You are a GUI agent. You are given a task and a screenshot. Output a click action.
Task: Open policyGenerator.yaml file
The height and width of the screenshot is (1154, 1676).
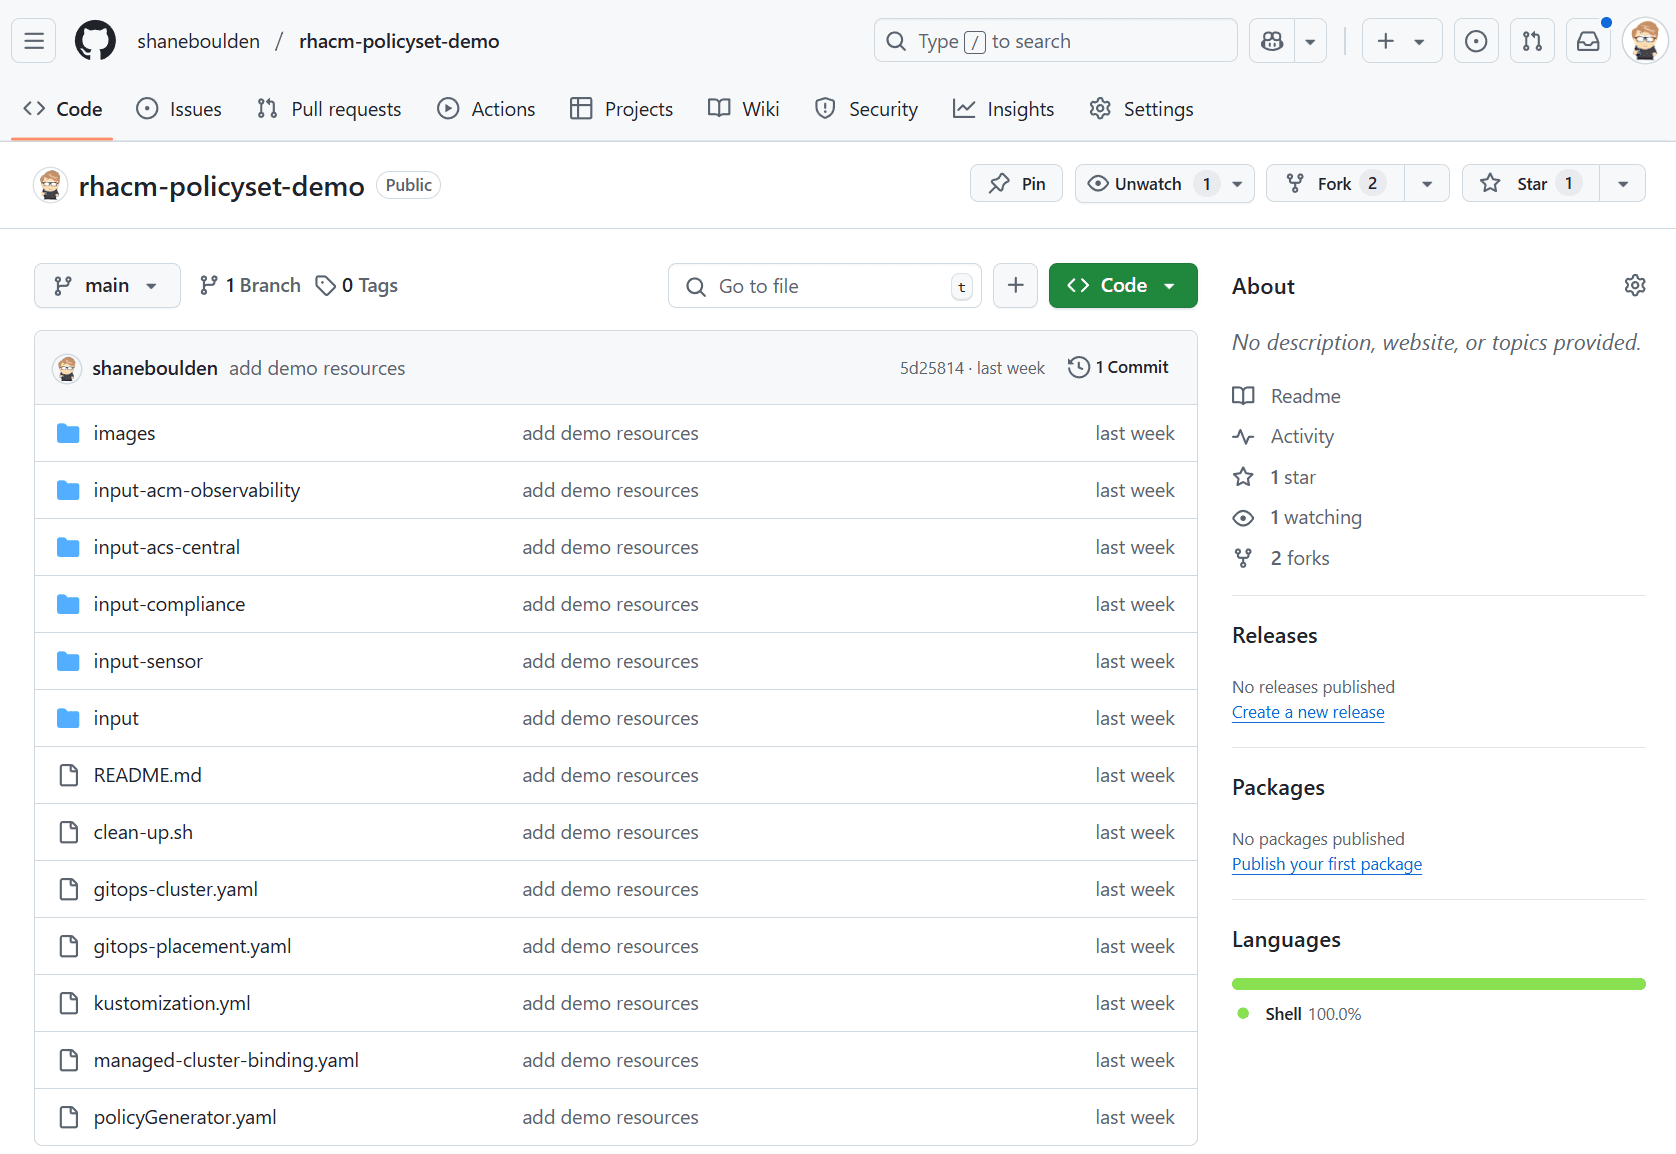(x=185, y=1118)
